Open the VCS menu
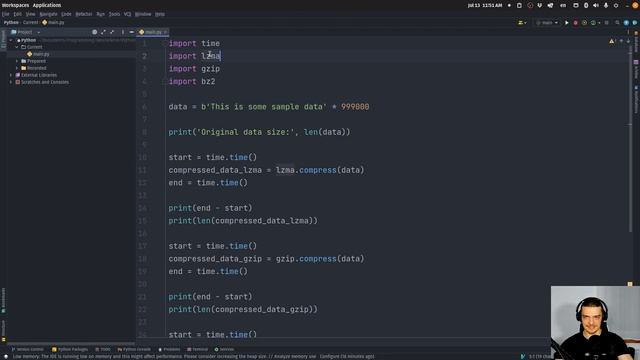Screen dimensions: 640x360 (x=127, y=14)
